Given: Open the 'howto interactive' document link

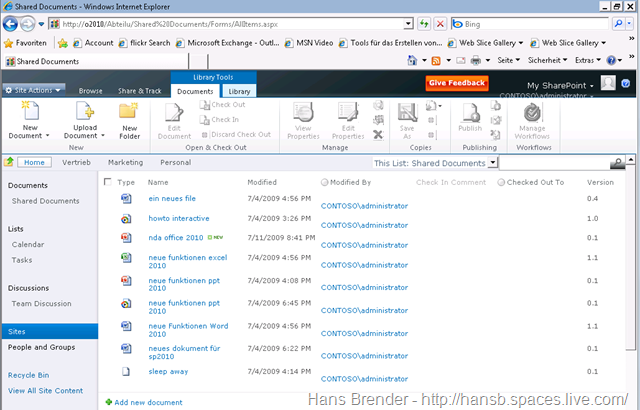Looking at the screenshot, I should click(x=182, y=218).
